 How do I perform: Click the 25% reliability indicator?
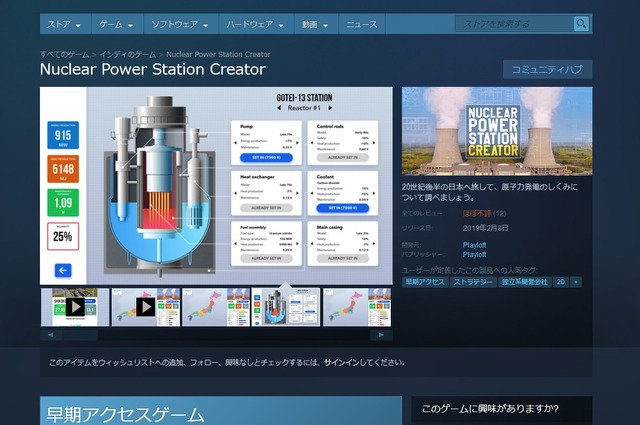pos(63,236)
